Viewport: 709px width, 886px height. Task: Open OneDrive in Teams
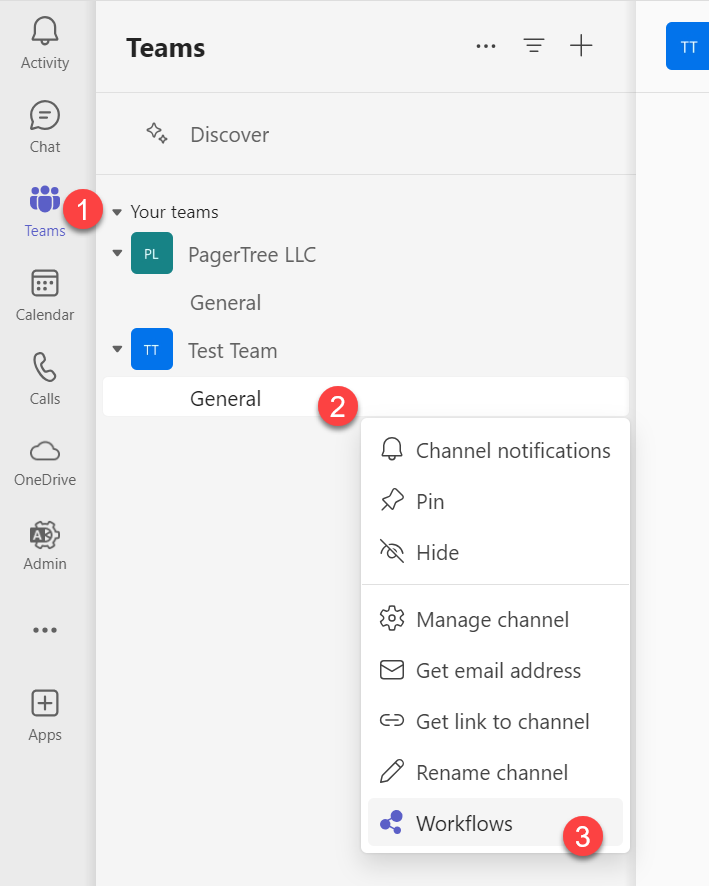tap(44, 460)
